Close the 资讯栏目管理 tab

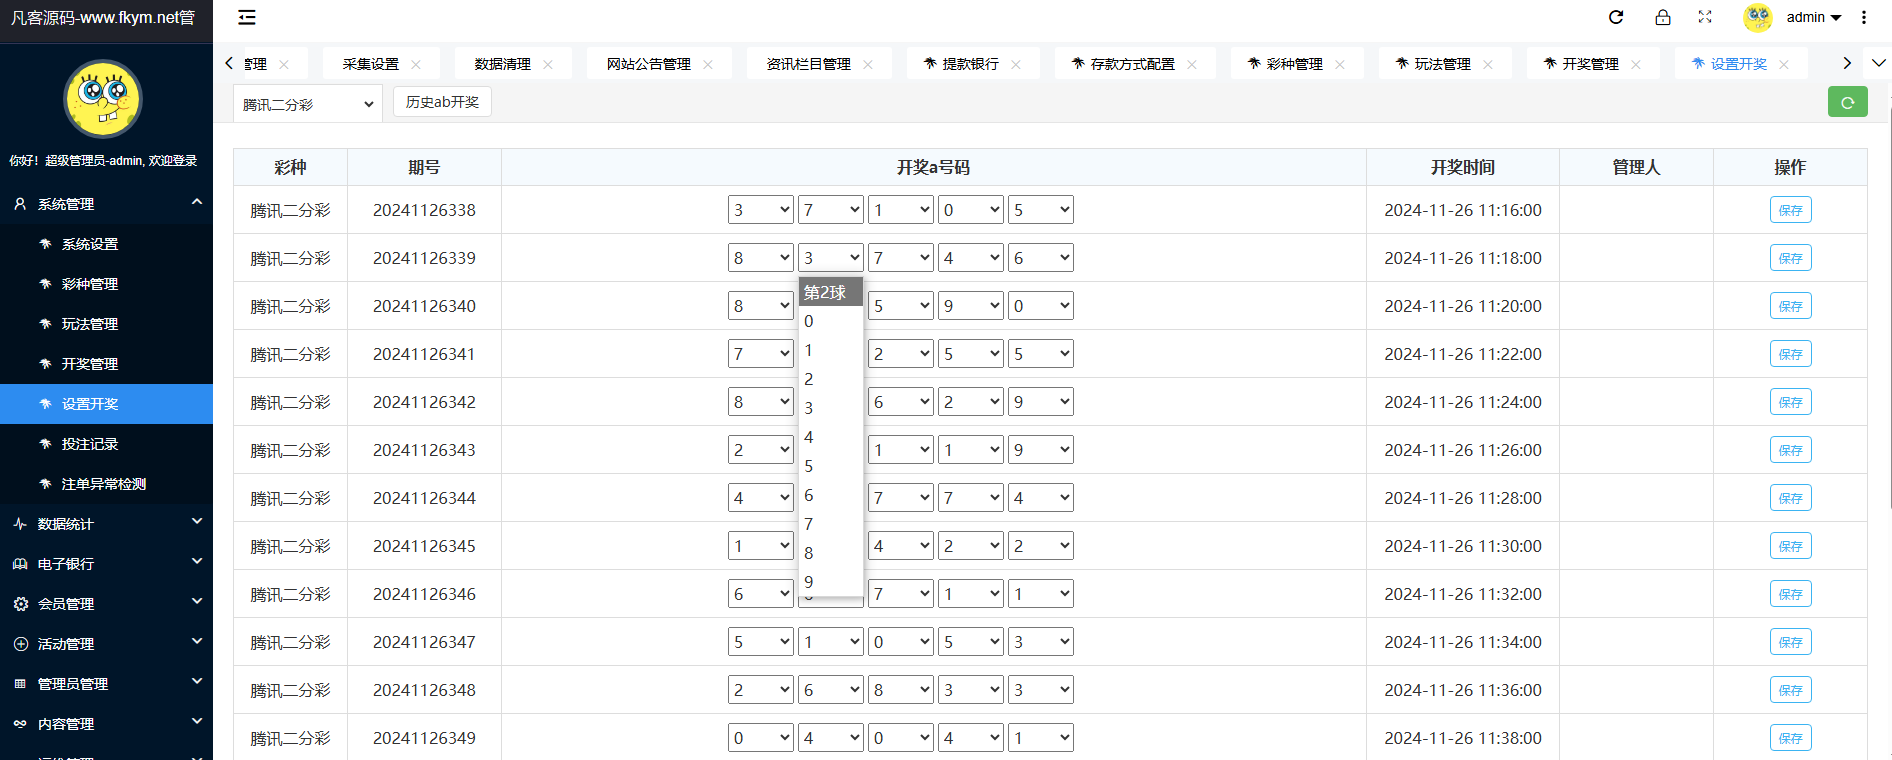pyautogui.click(x=868, y=64)
